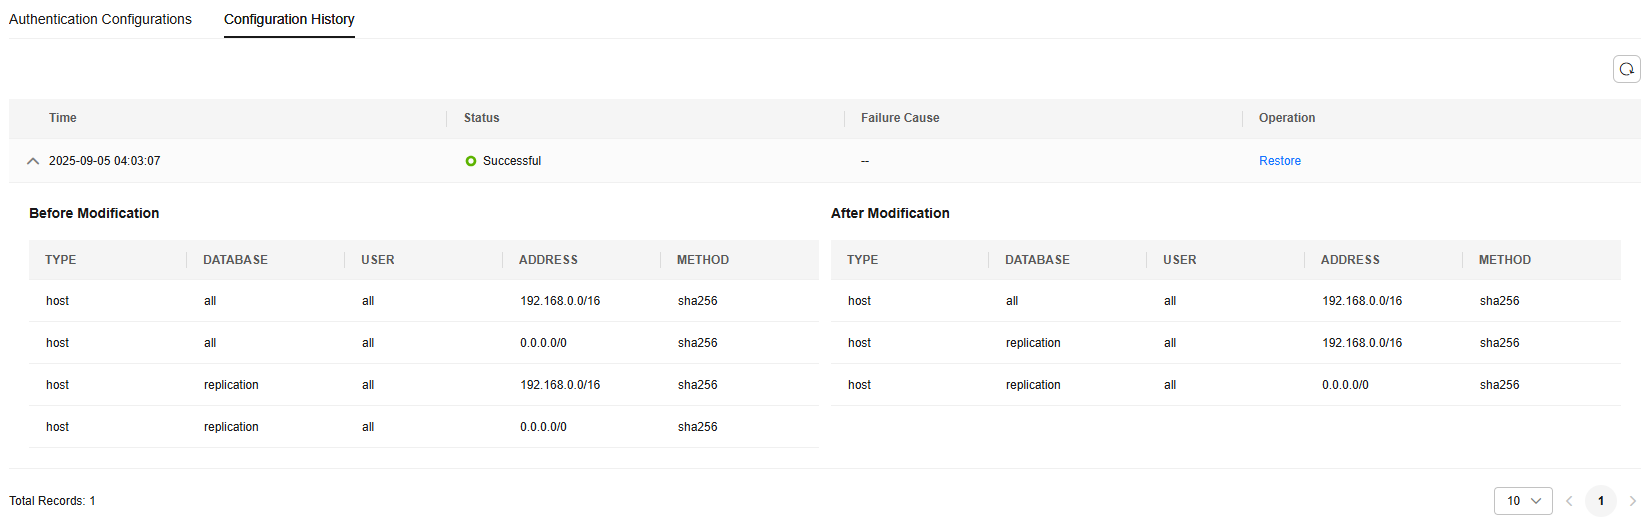Click Before Modification ADDRESS column header
The height and width of the screenshot is (519, 1646).
[x=548, y=260]
